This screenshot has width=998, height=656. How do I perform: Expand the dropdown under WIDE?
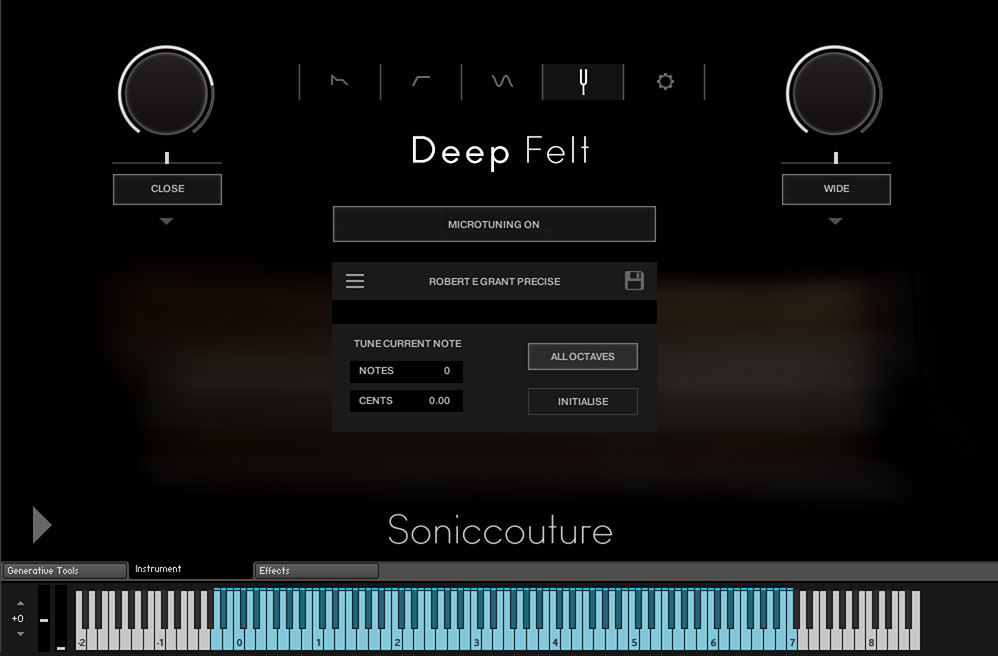(x=835, y=222)
